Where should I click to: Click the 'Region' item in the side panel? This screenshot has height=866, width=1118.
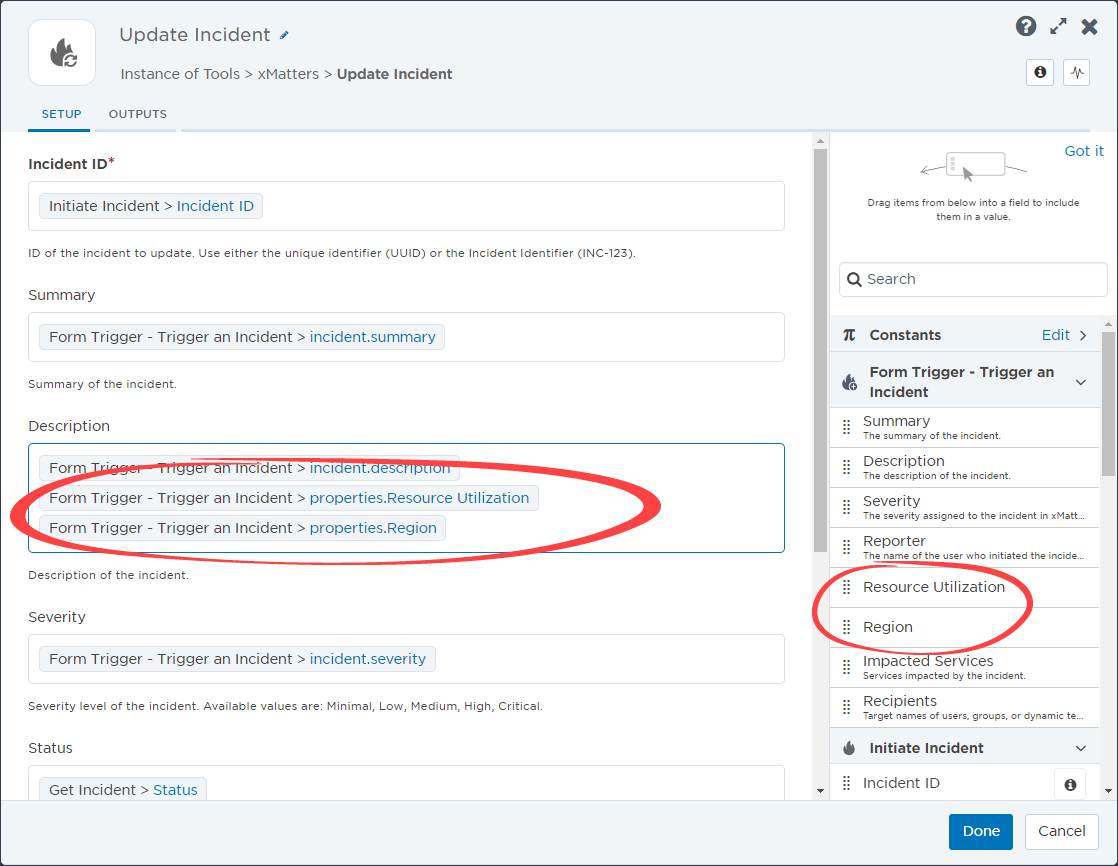coord(965,627)
